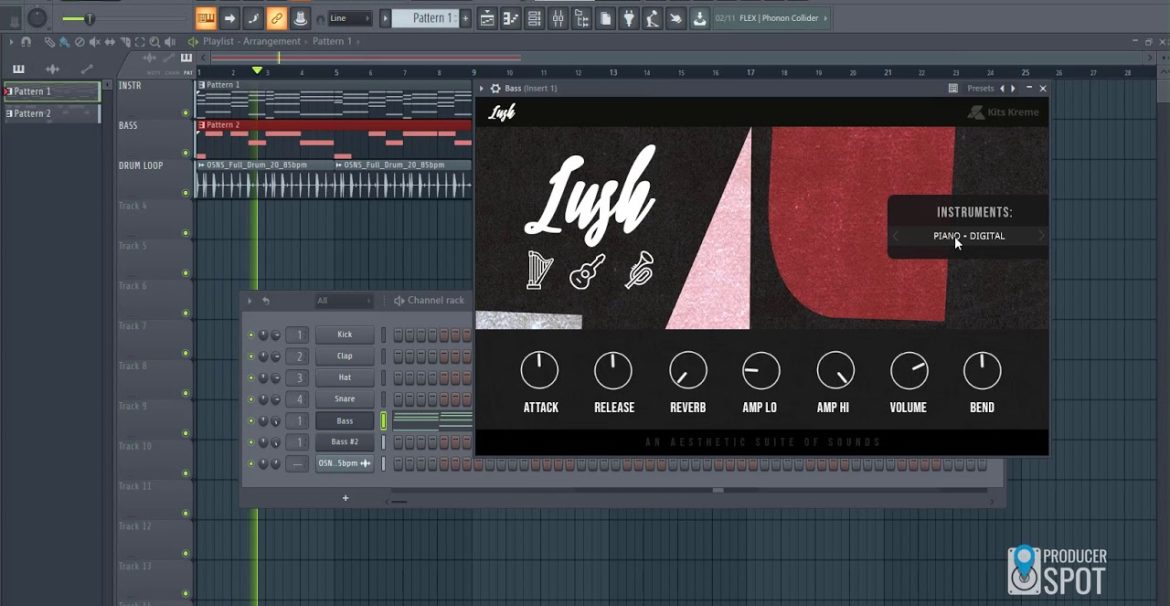Show audio clips in the picker panel

(52, 69)
